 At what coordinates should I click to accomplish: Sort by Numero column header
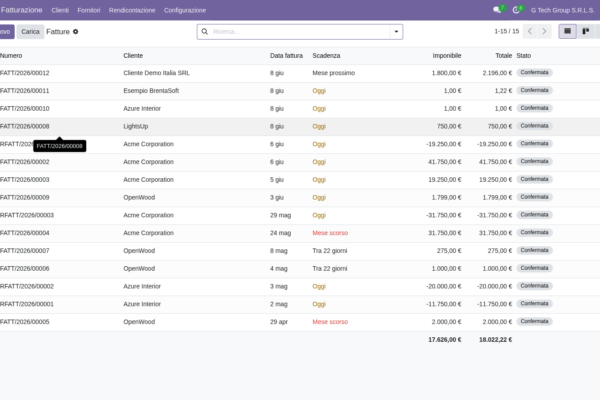(x=11, y=56)
